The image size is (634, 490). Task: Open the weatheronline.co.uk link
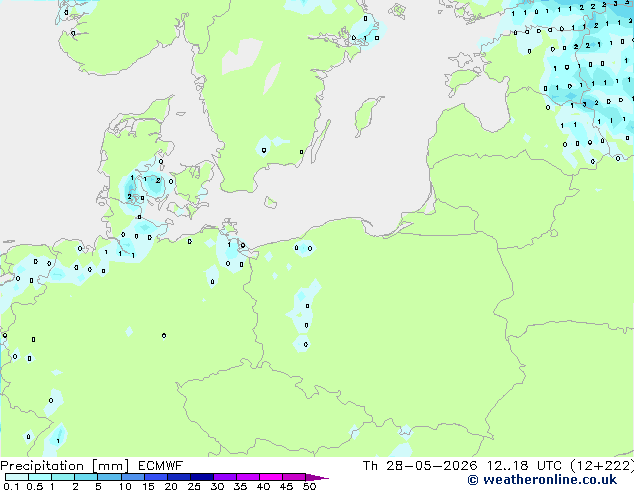(x=542, y=480)
